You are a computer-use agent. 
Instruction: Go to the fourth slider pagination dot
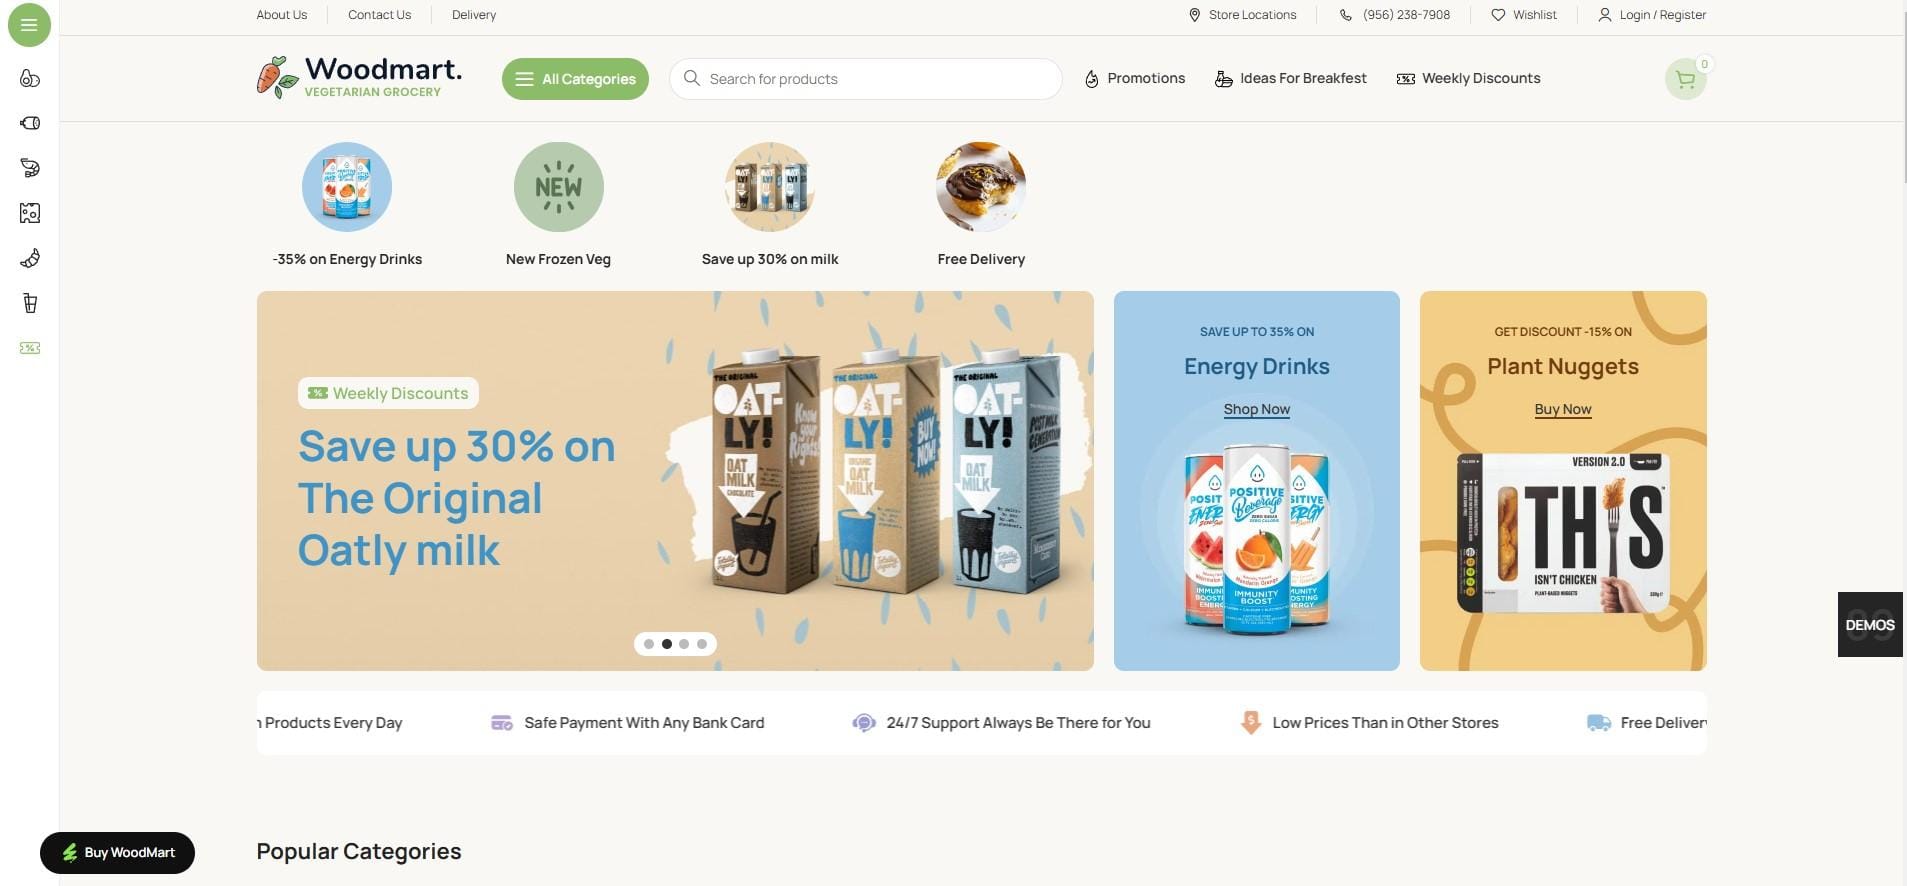click(702, 644)
